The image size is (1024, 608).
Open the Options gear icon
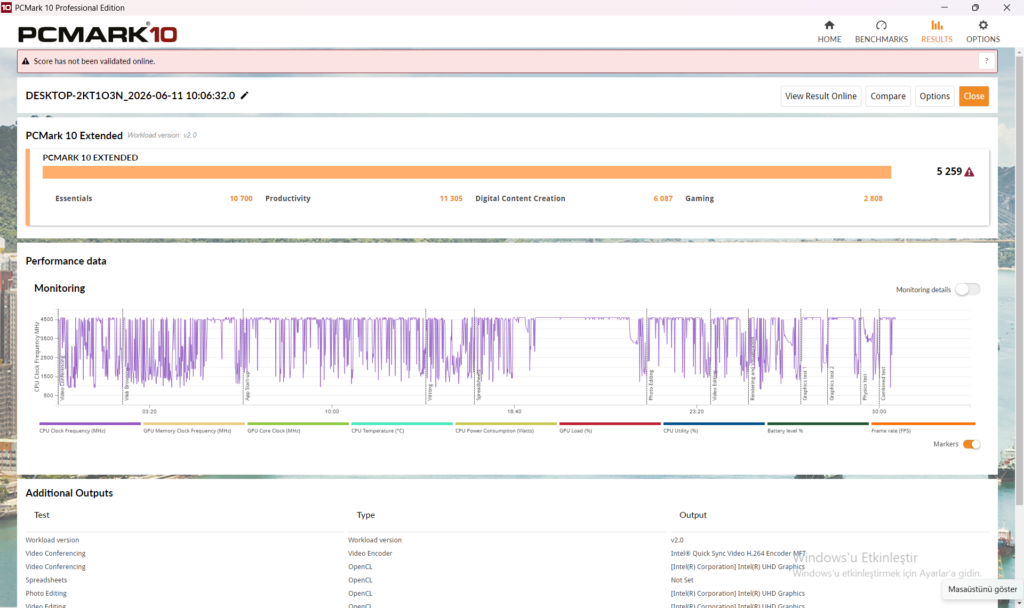[x=983, y=25]
